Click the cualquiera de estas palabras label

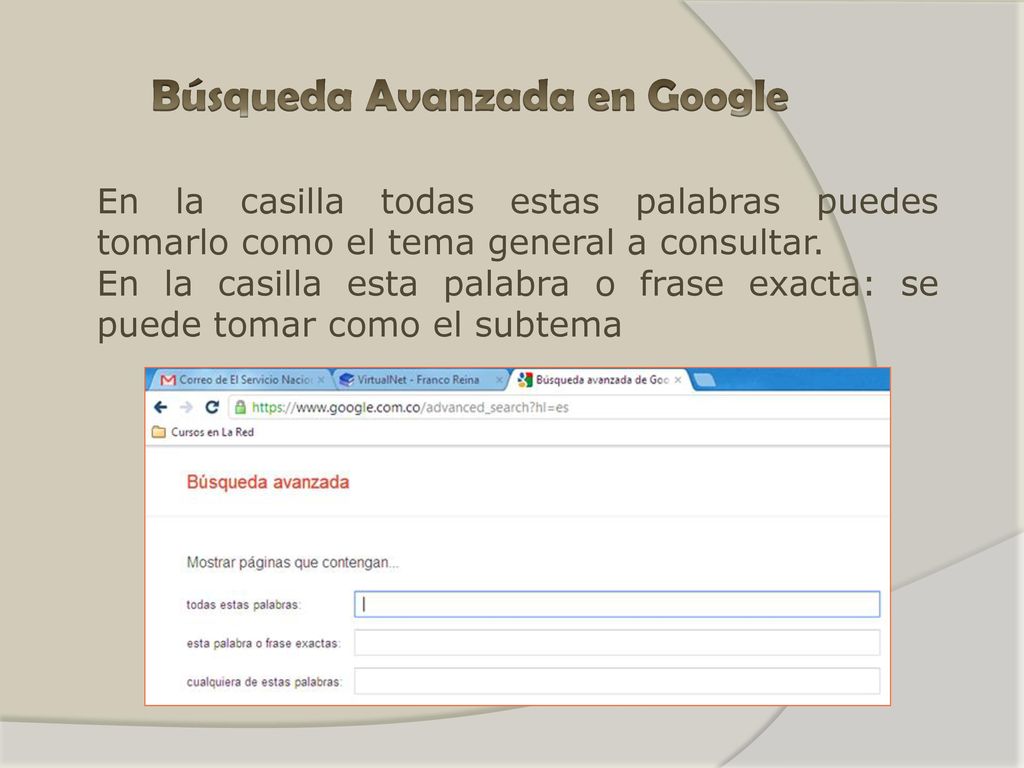[264, 682]
